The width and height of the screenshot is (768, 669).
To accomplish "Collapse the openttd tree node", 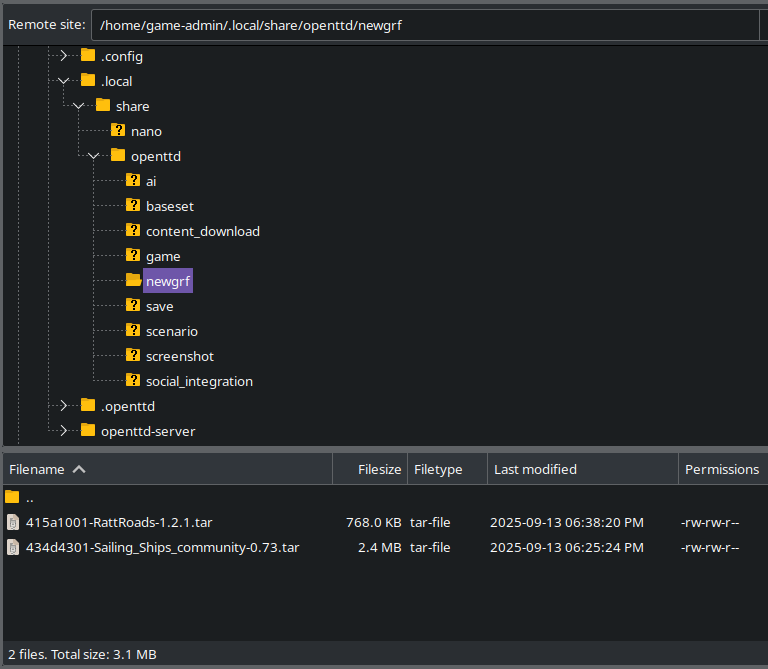I will [x=94, y=156].
